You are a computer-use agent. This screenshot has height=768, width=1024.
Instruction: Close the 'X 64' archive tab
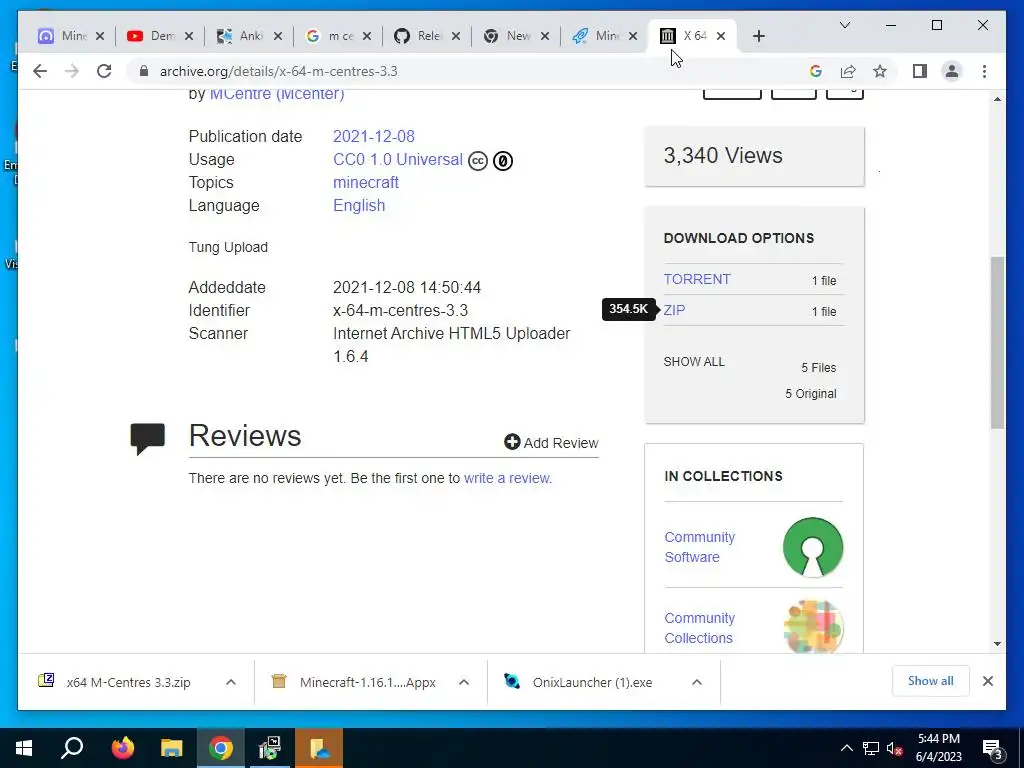(721, 37)
